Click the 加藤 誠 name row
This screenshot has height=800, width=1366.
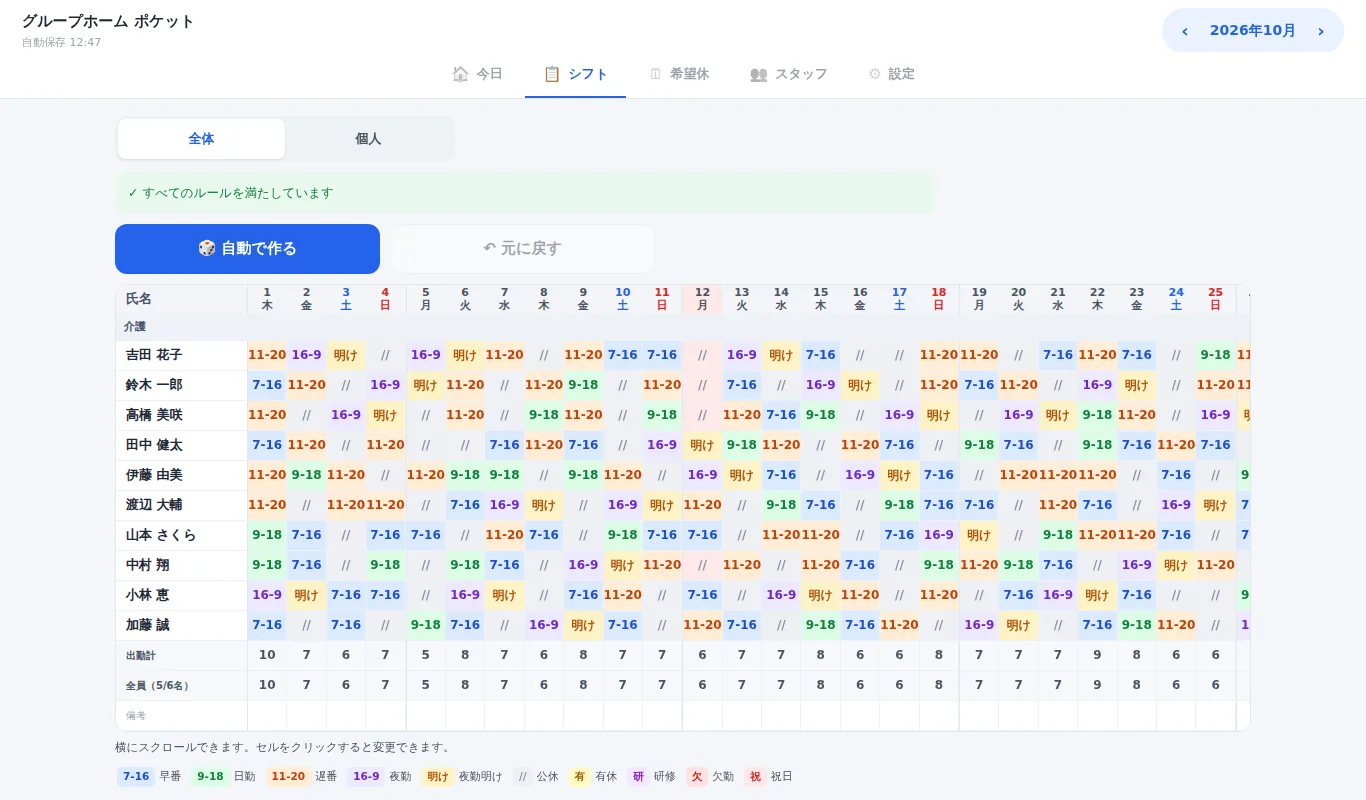pyautogui.click(x=181, y=625)
